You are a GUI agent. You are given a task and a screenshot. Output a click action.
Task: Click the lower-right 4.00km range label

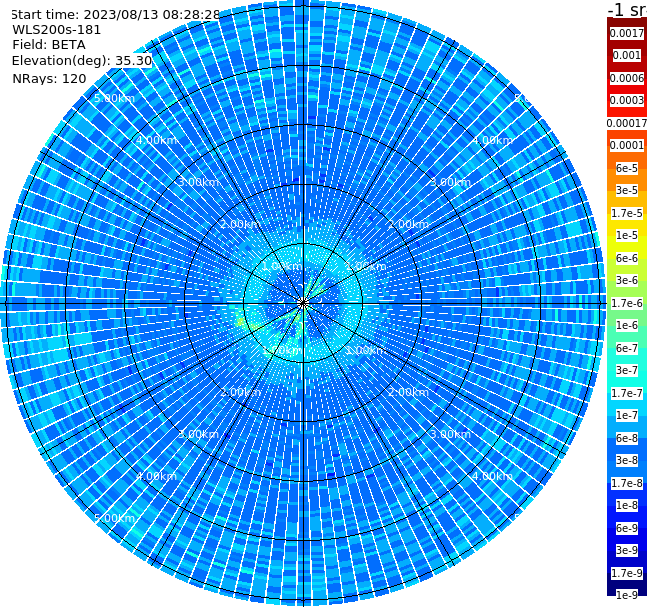point(492,476)
